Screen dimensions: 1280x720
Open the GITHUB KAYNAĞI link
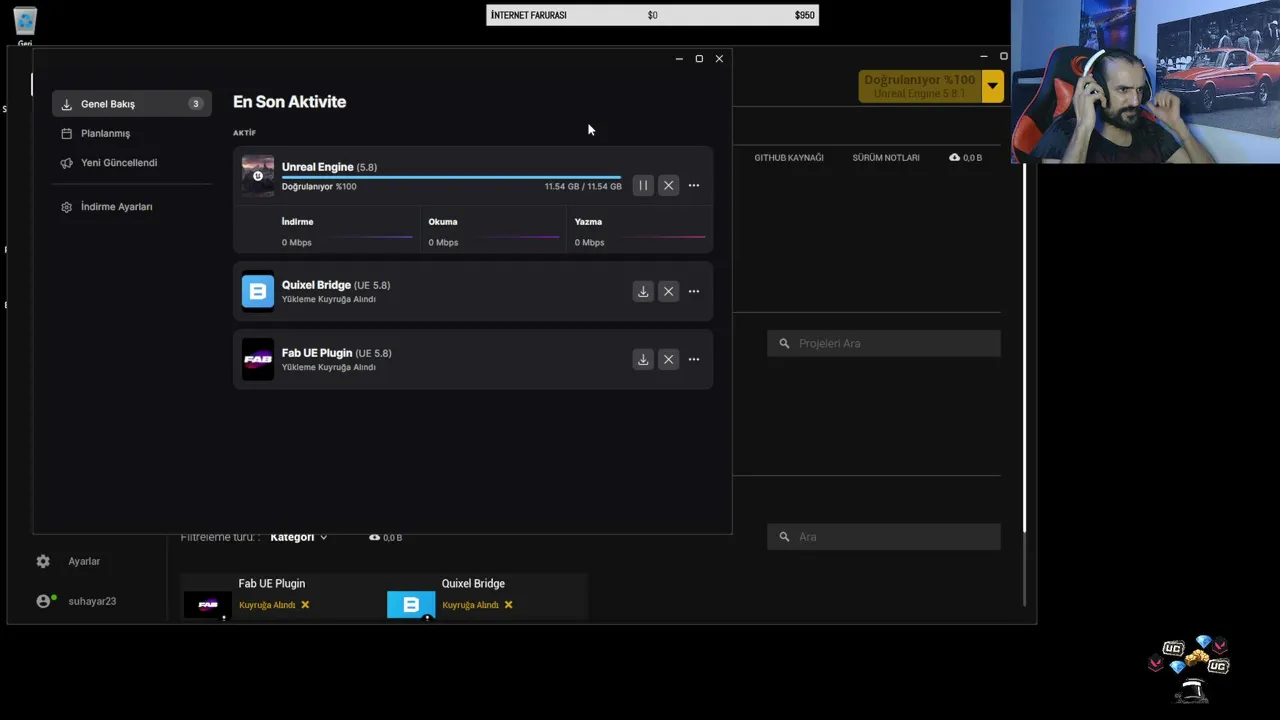pyautogui.click(x=789, y=158)
